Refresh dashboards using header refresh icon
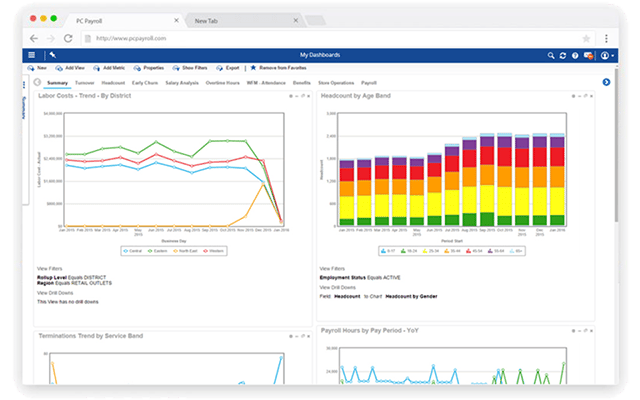The width and height of the screenshot is (640, 400). [563, 56]
